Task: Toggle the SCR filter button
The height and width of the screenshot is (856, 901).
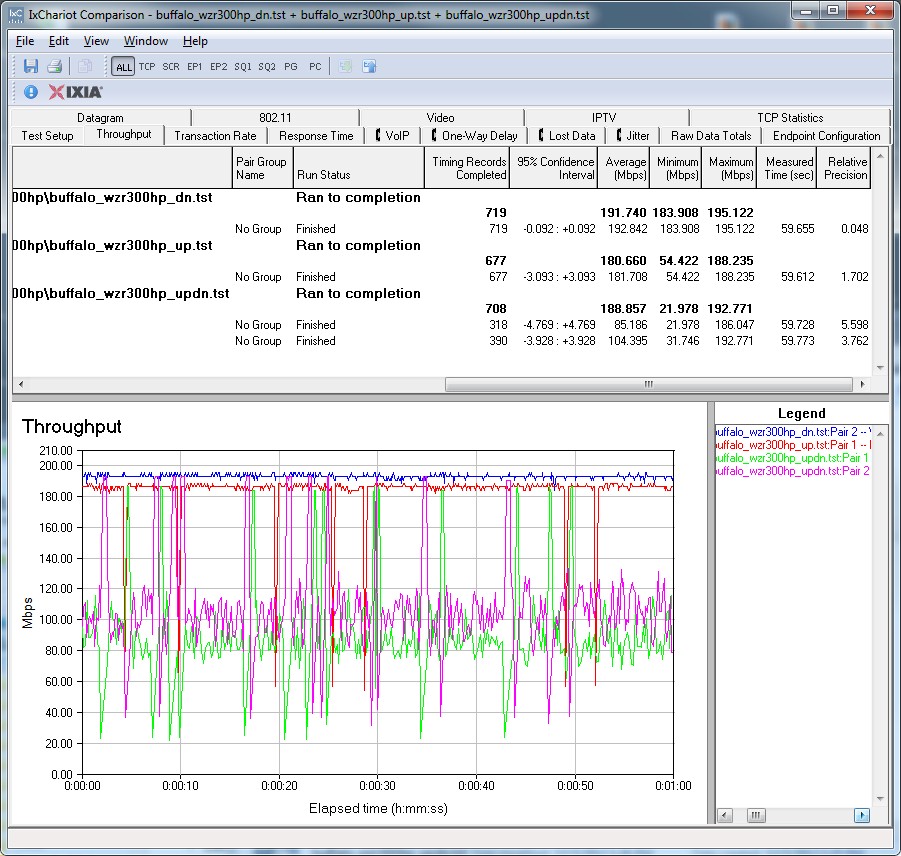Action: (x=171, y=67)
